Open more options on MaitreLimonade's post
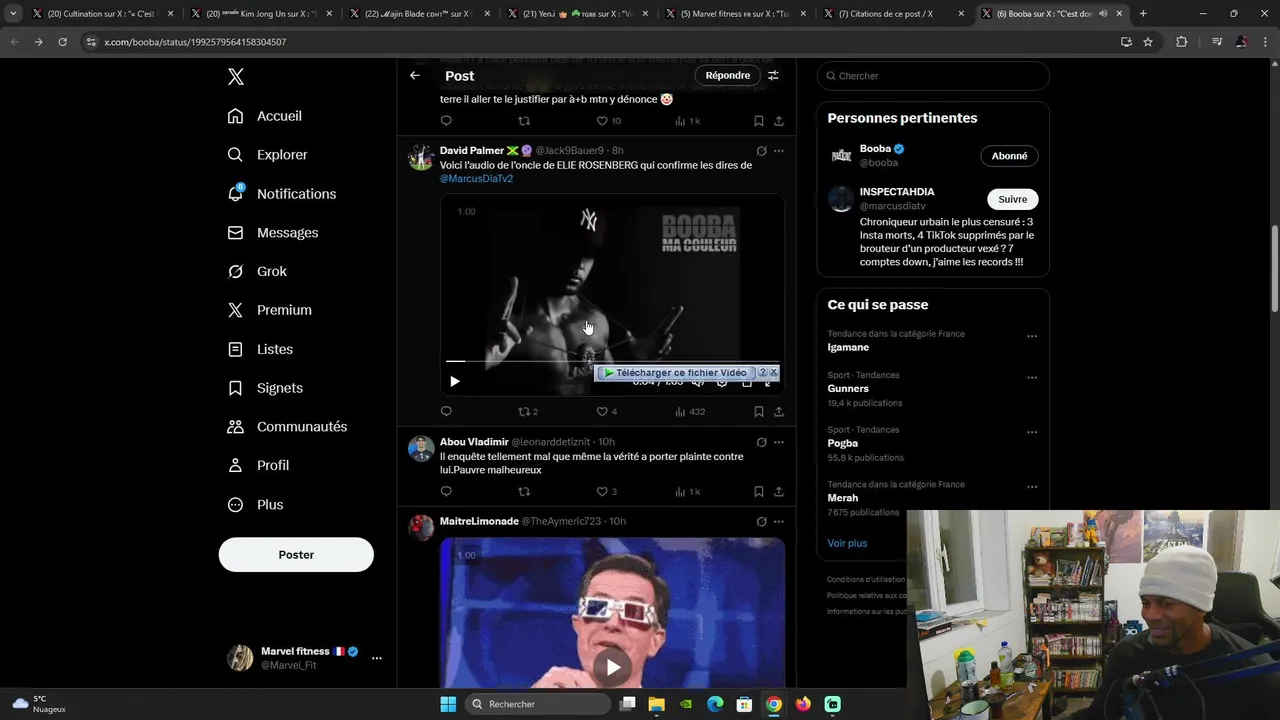1280x720 pixels. 779,521
